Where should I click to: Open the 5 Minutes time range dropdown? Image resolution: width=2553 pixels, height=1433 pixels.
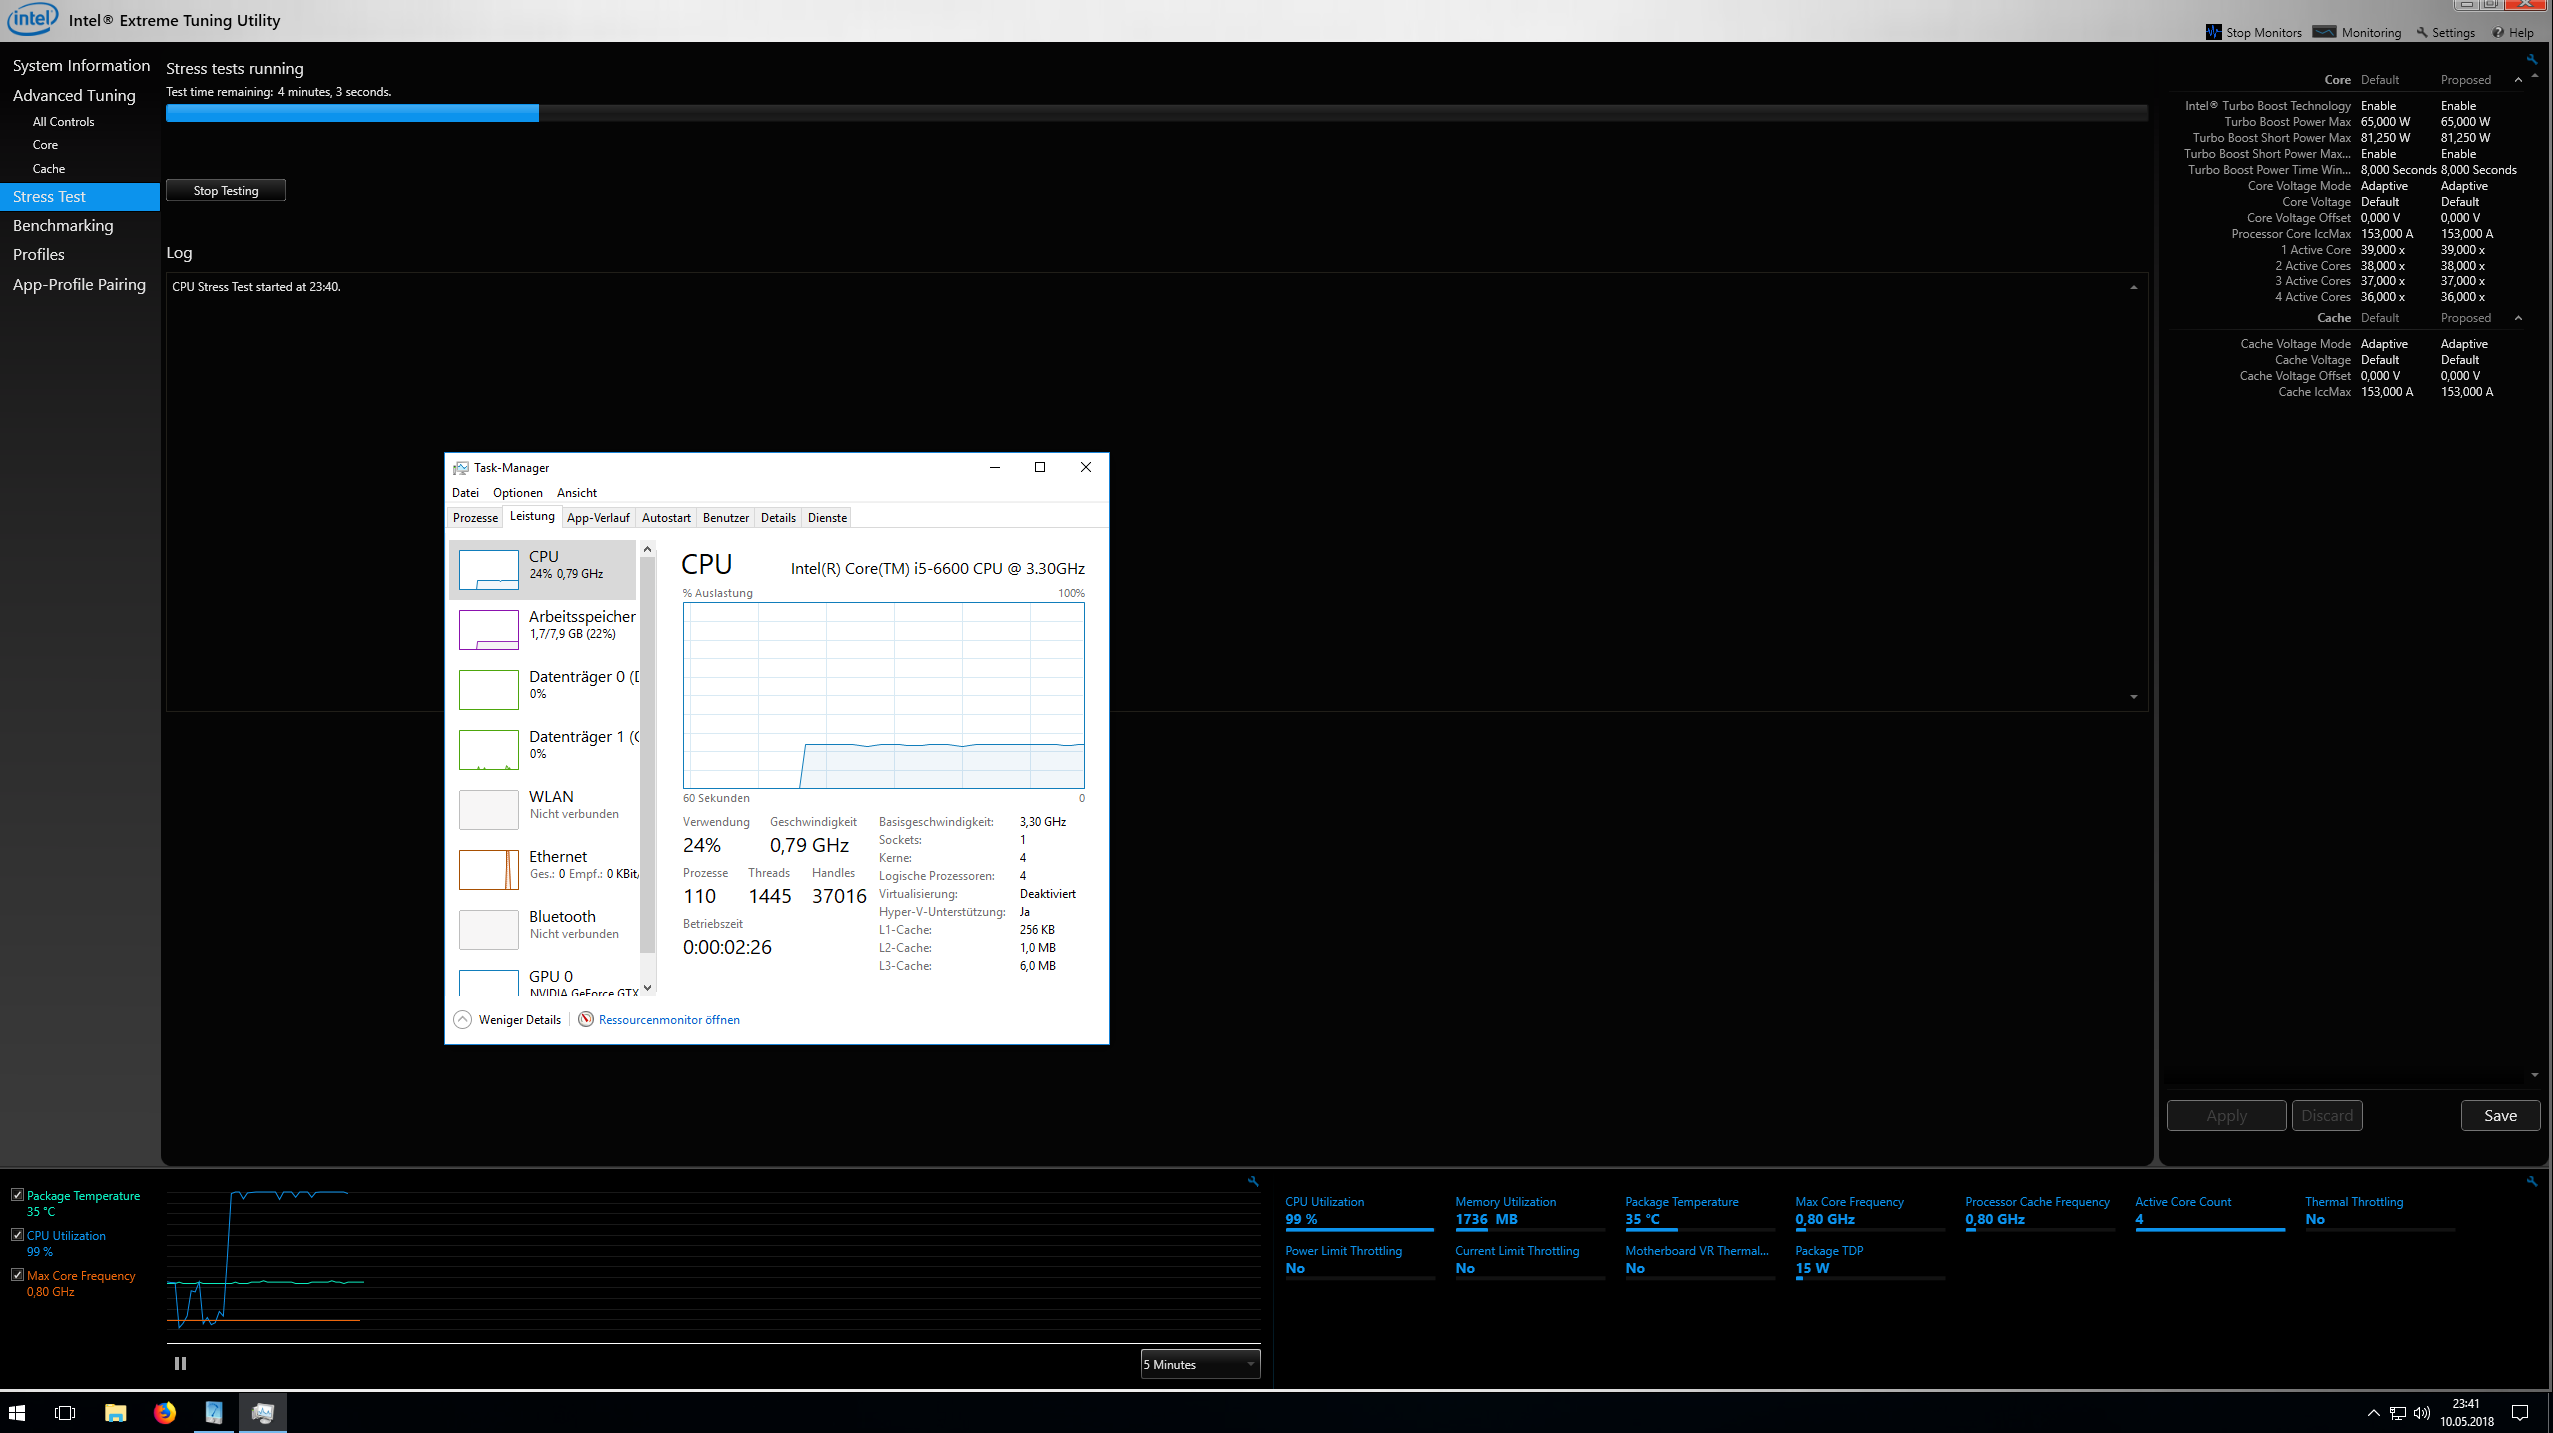point(1200,1364)
